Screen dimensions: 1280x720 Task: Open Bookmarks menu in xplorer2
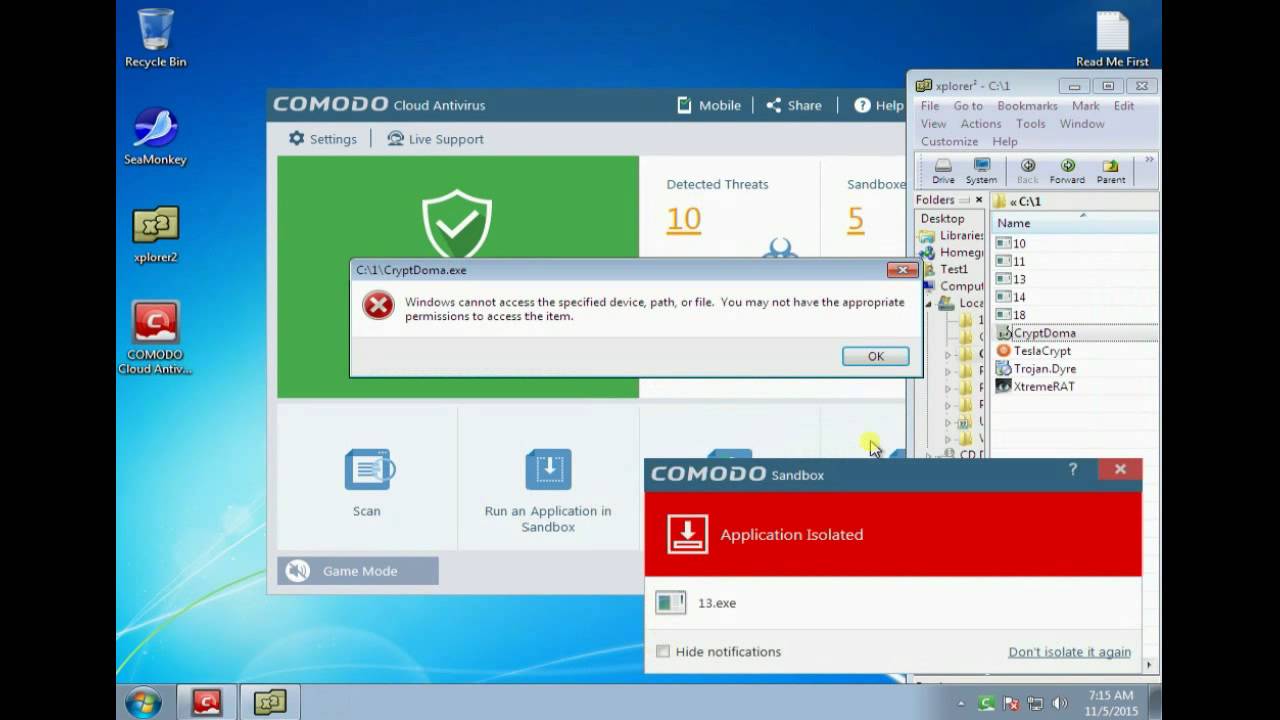tap(1027, 106)
